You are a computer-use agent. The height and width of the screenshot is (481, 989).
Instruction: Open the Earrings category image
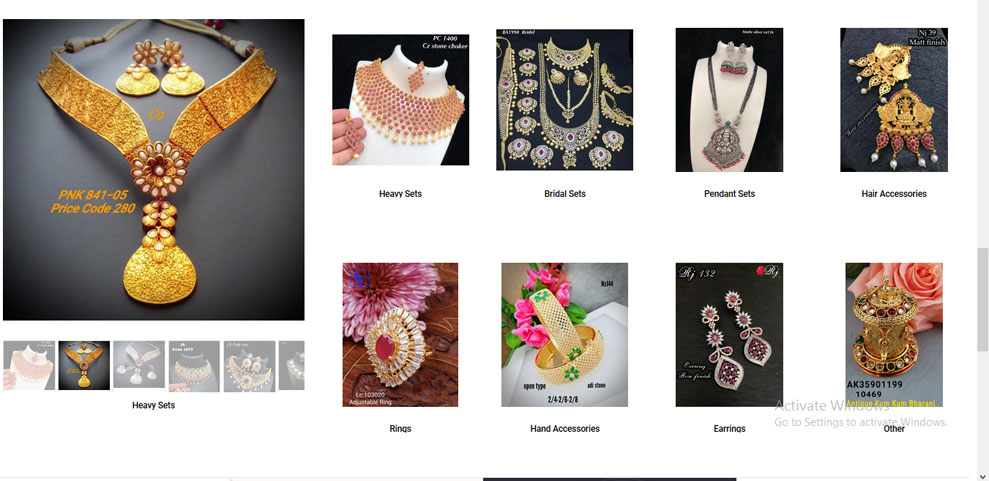(729, 335)
